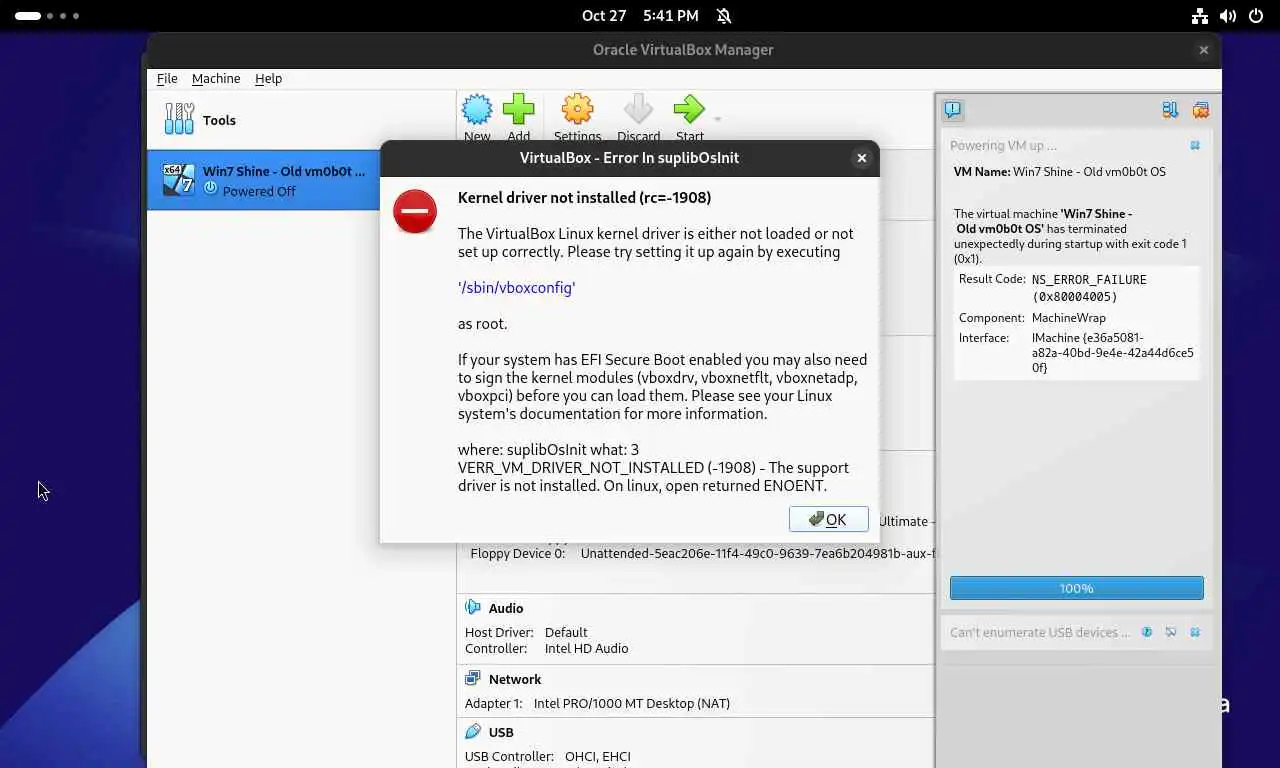Click 'Intel PRO/1000 MT Desktop (NAT)' text
The image size is (1280, 768).
click(x=632, y=704)
